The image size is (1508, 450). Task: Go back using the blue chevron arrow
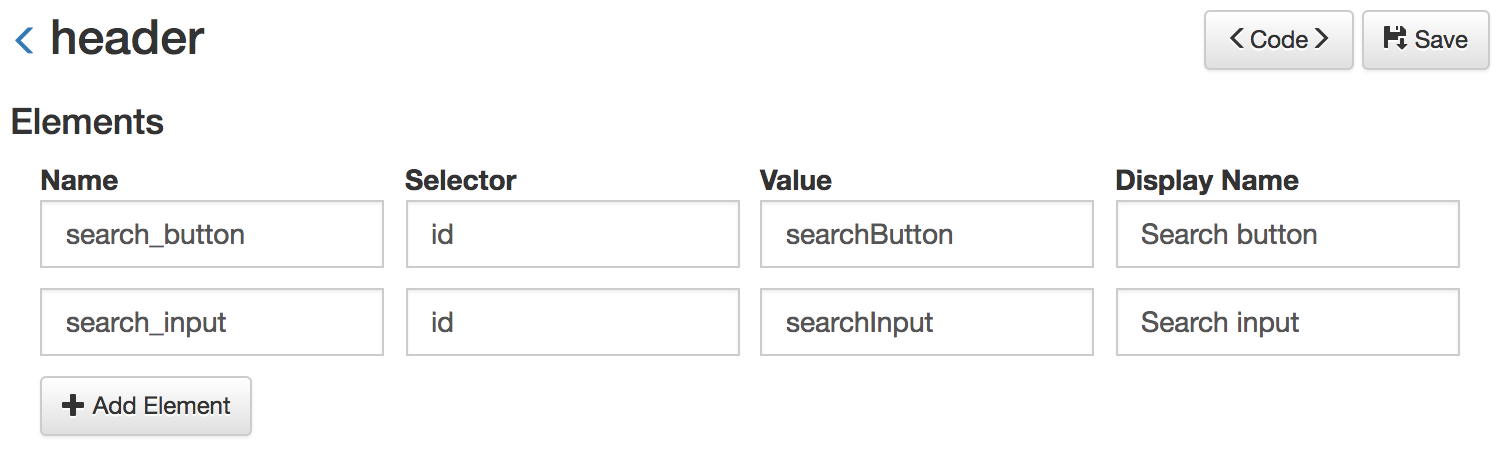(25, 41)
